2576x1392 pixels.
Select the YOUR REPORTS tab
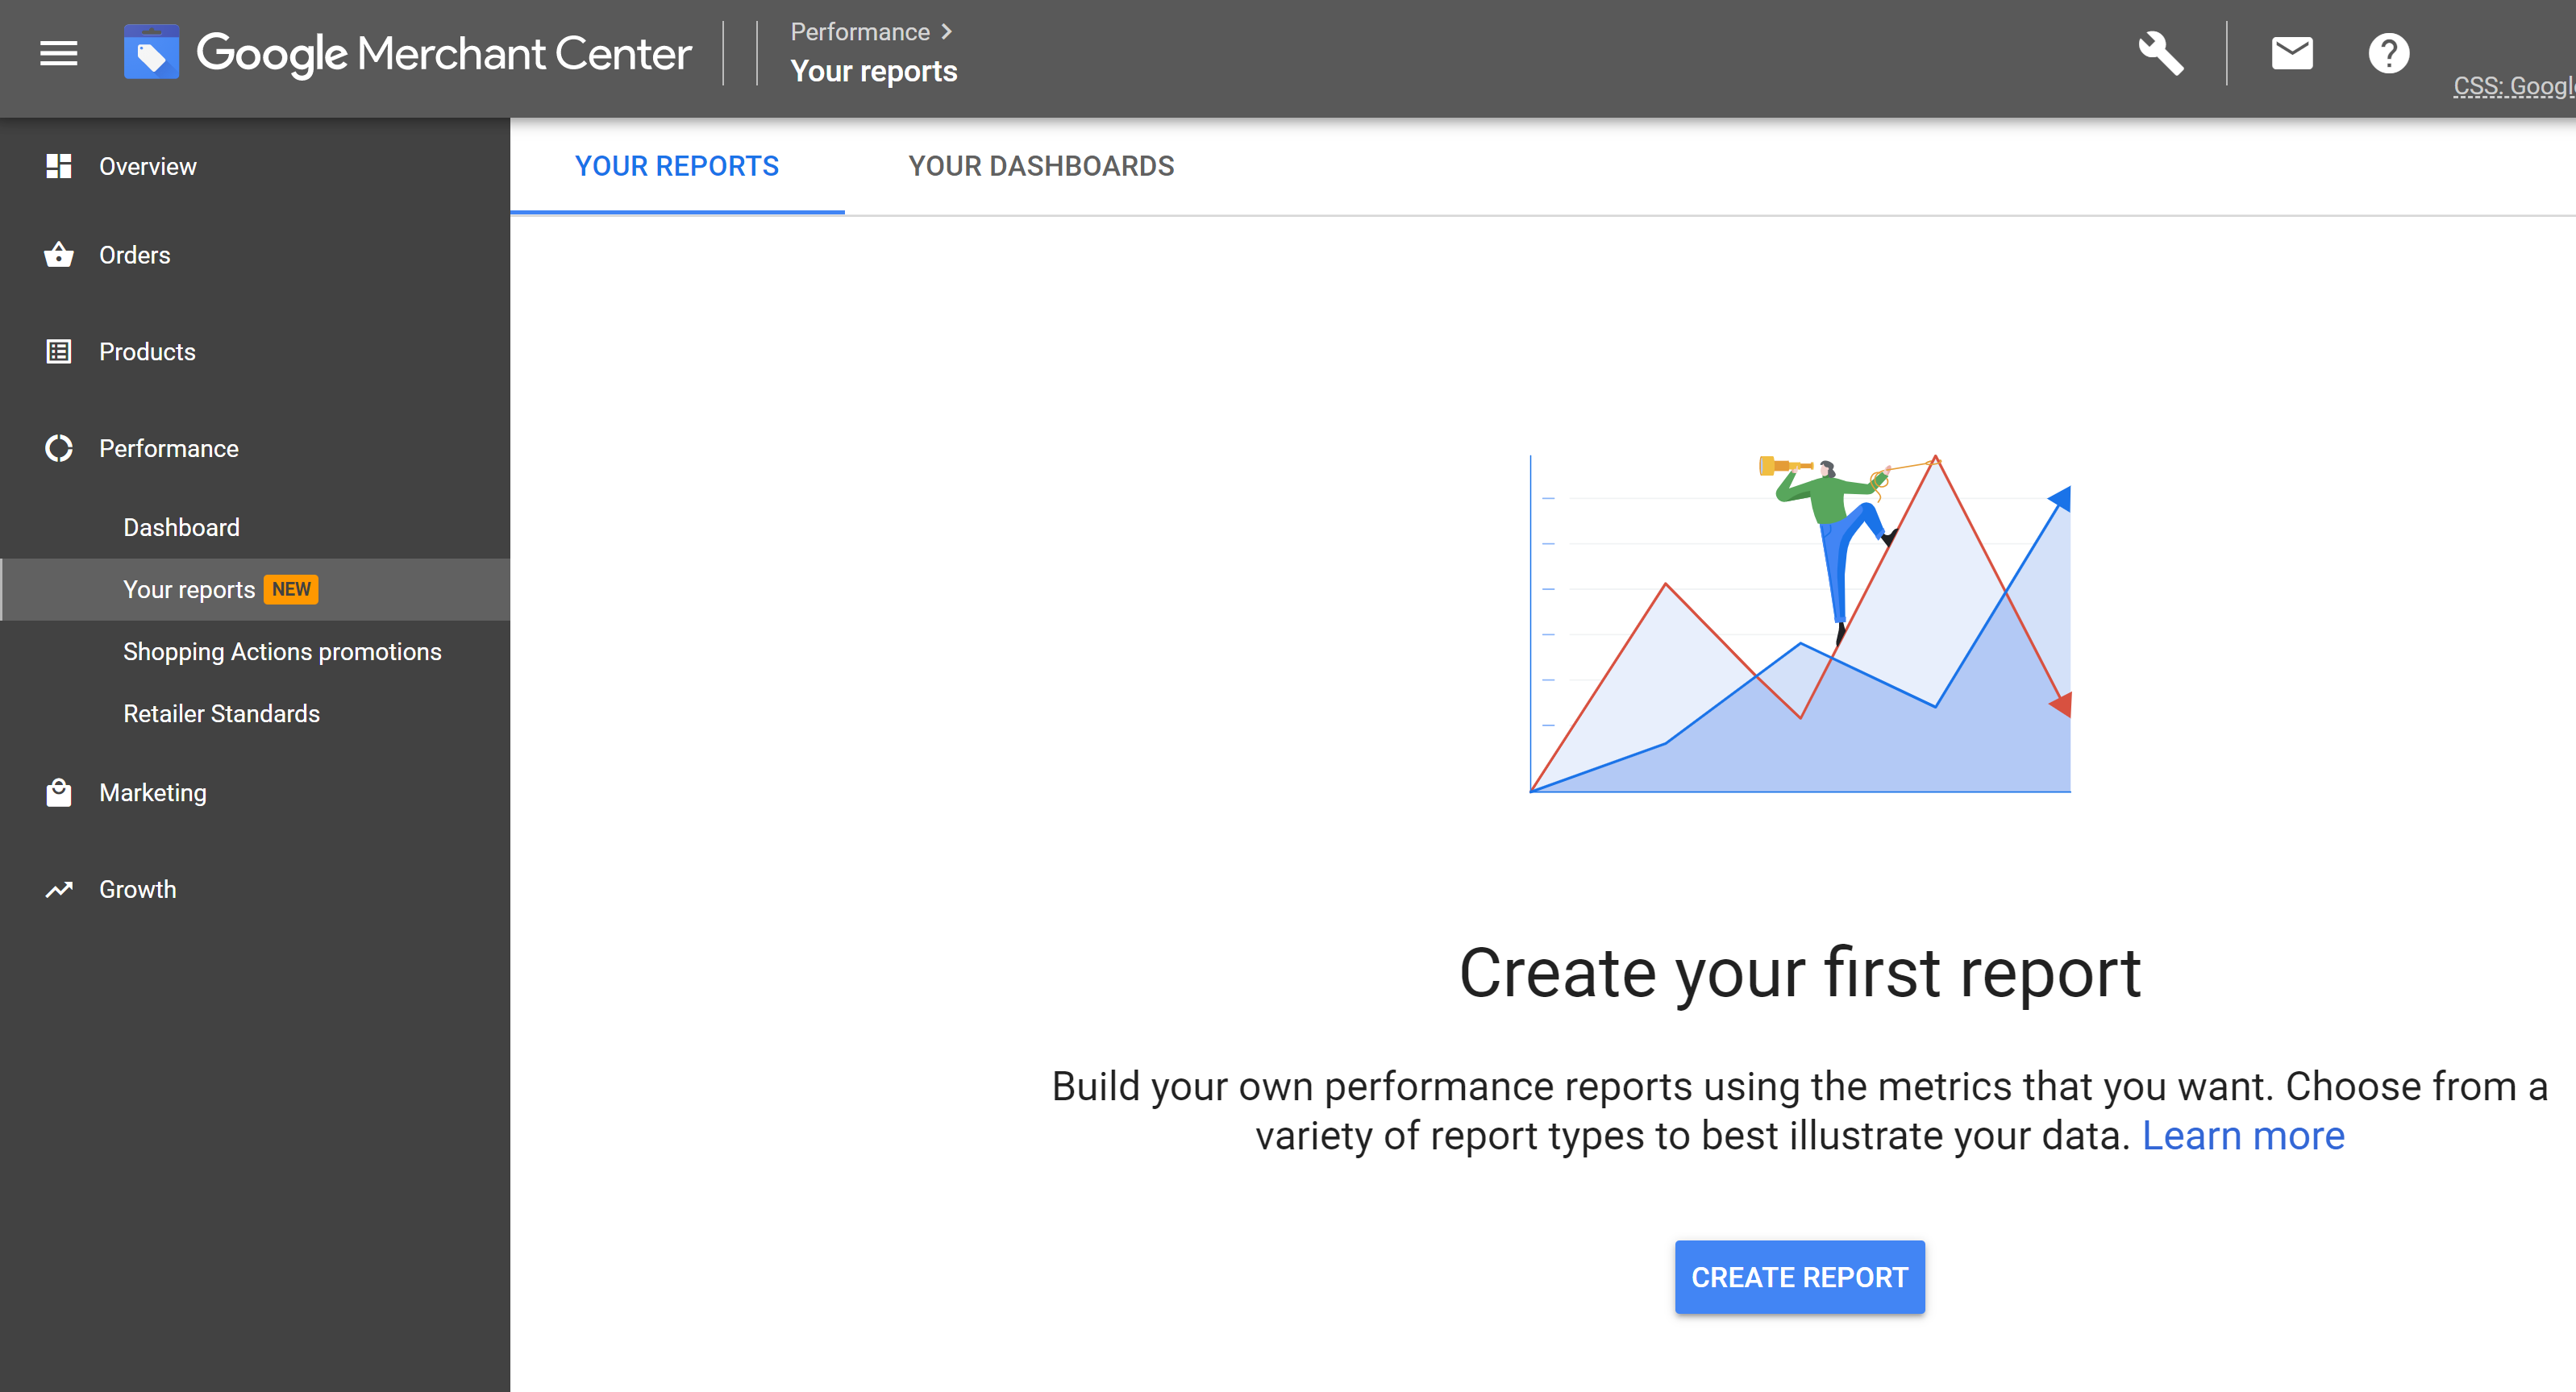click(x=677, y=164)
